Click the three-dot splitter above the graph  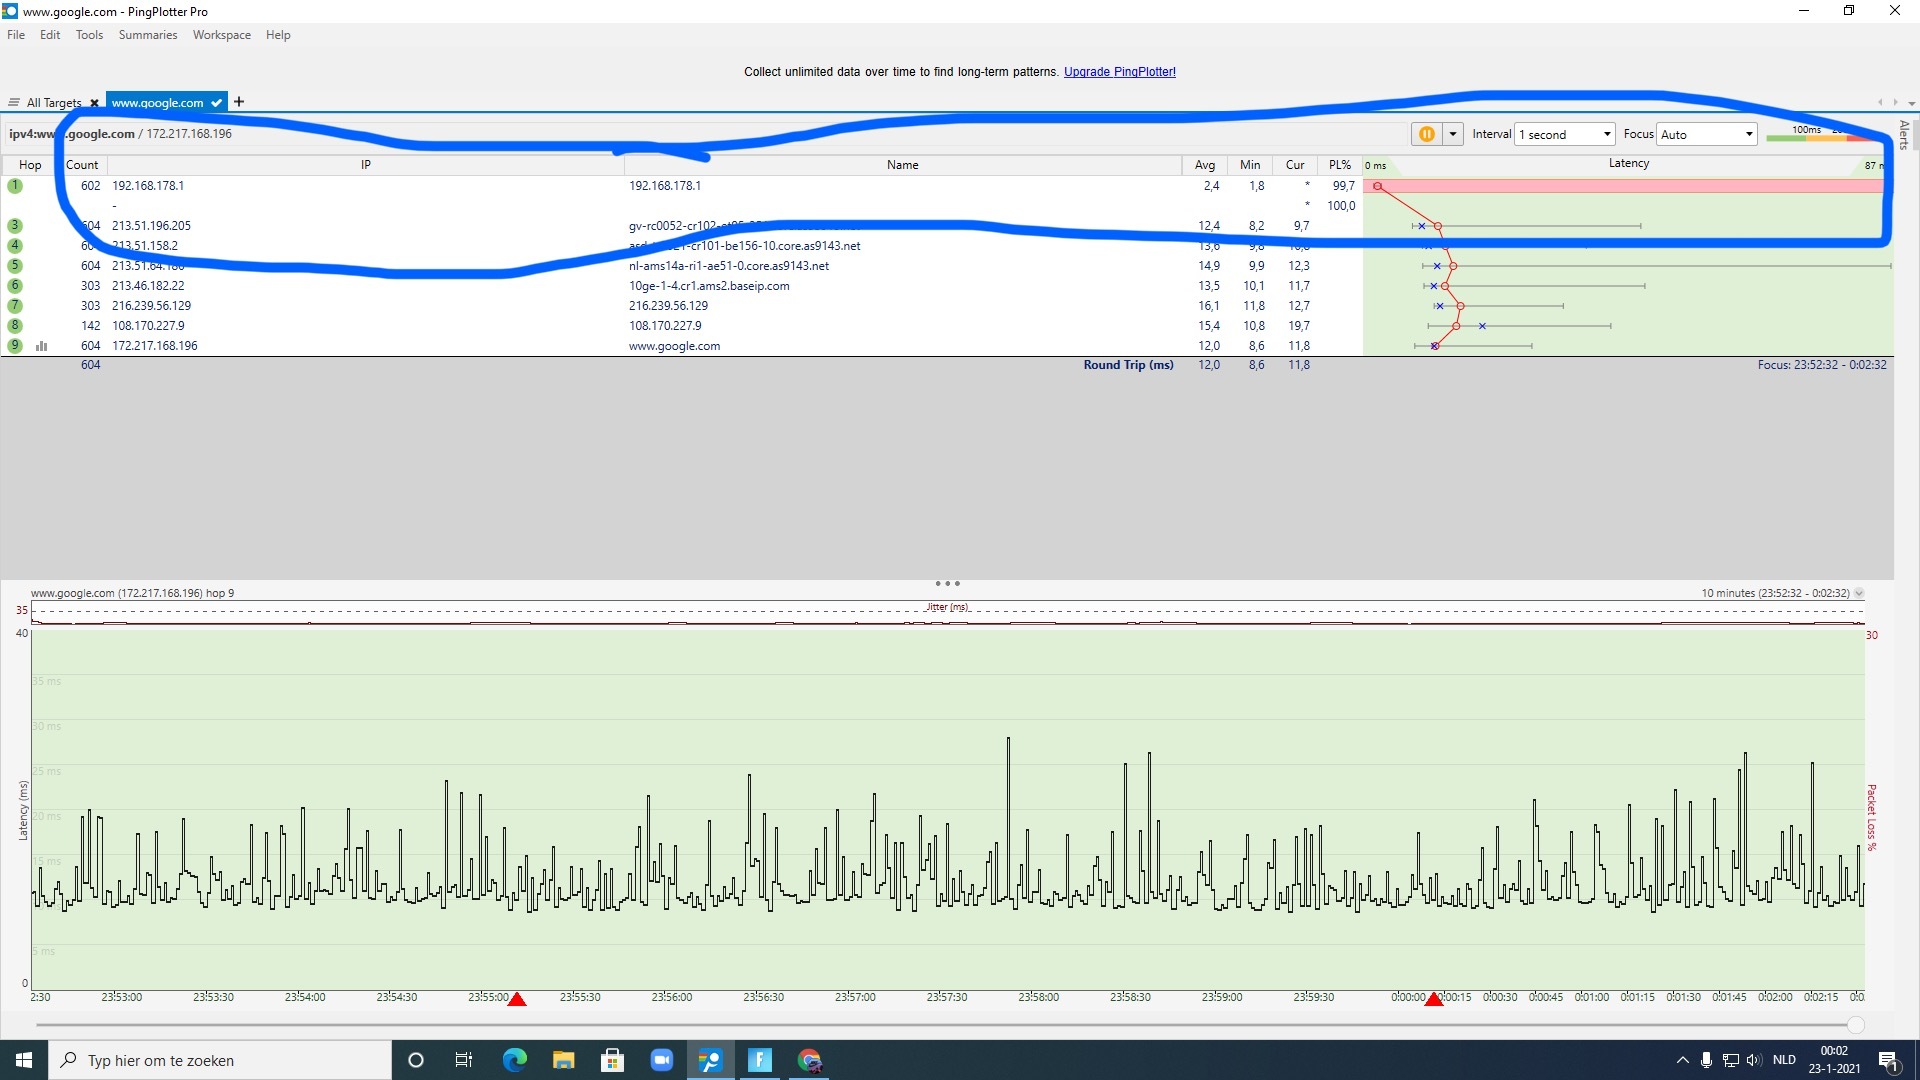click(947, 583)
